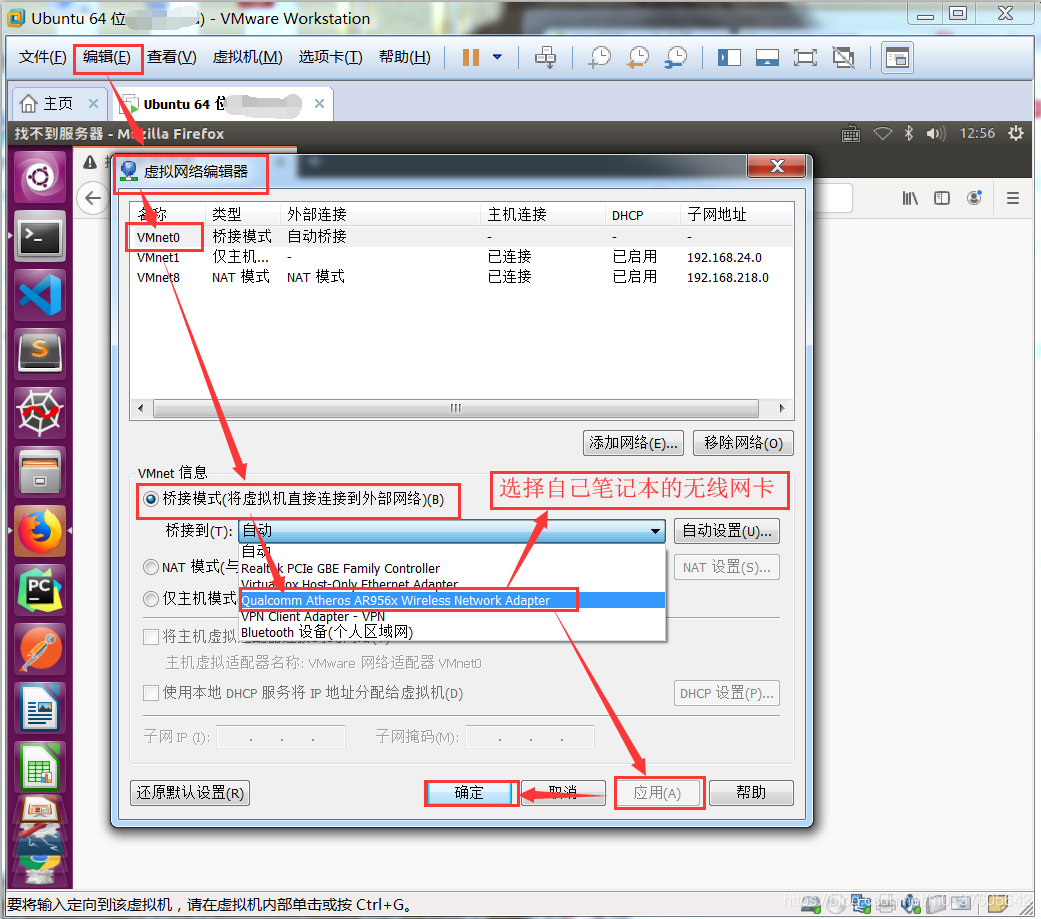Open the 编辑(E) menu
Image resolution: width=1041 pixels, height=919 pixels.
(x=107, y=57)
